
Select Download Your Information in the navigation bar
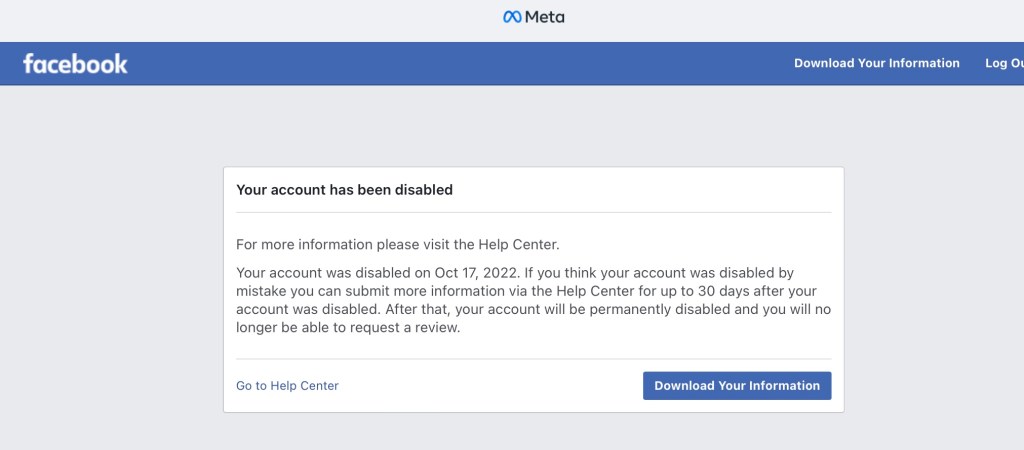pos(876,63)
